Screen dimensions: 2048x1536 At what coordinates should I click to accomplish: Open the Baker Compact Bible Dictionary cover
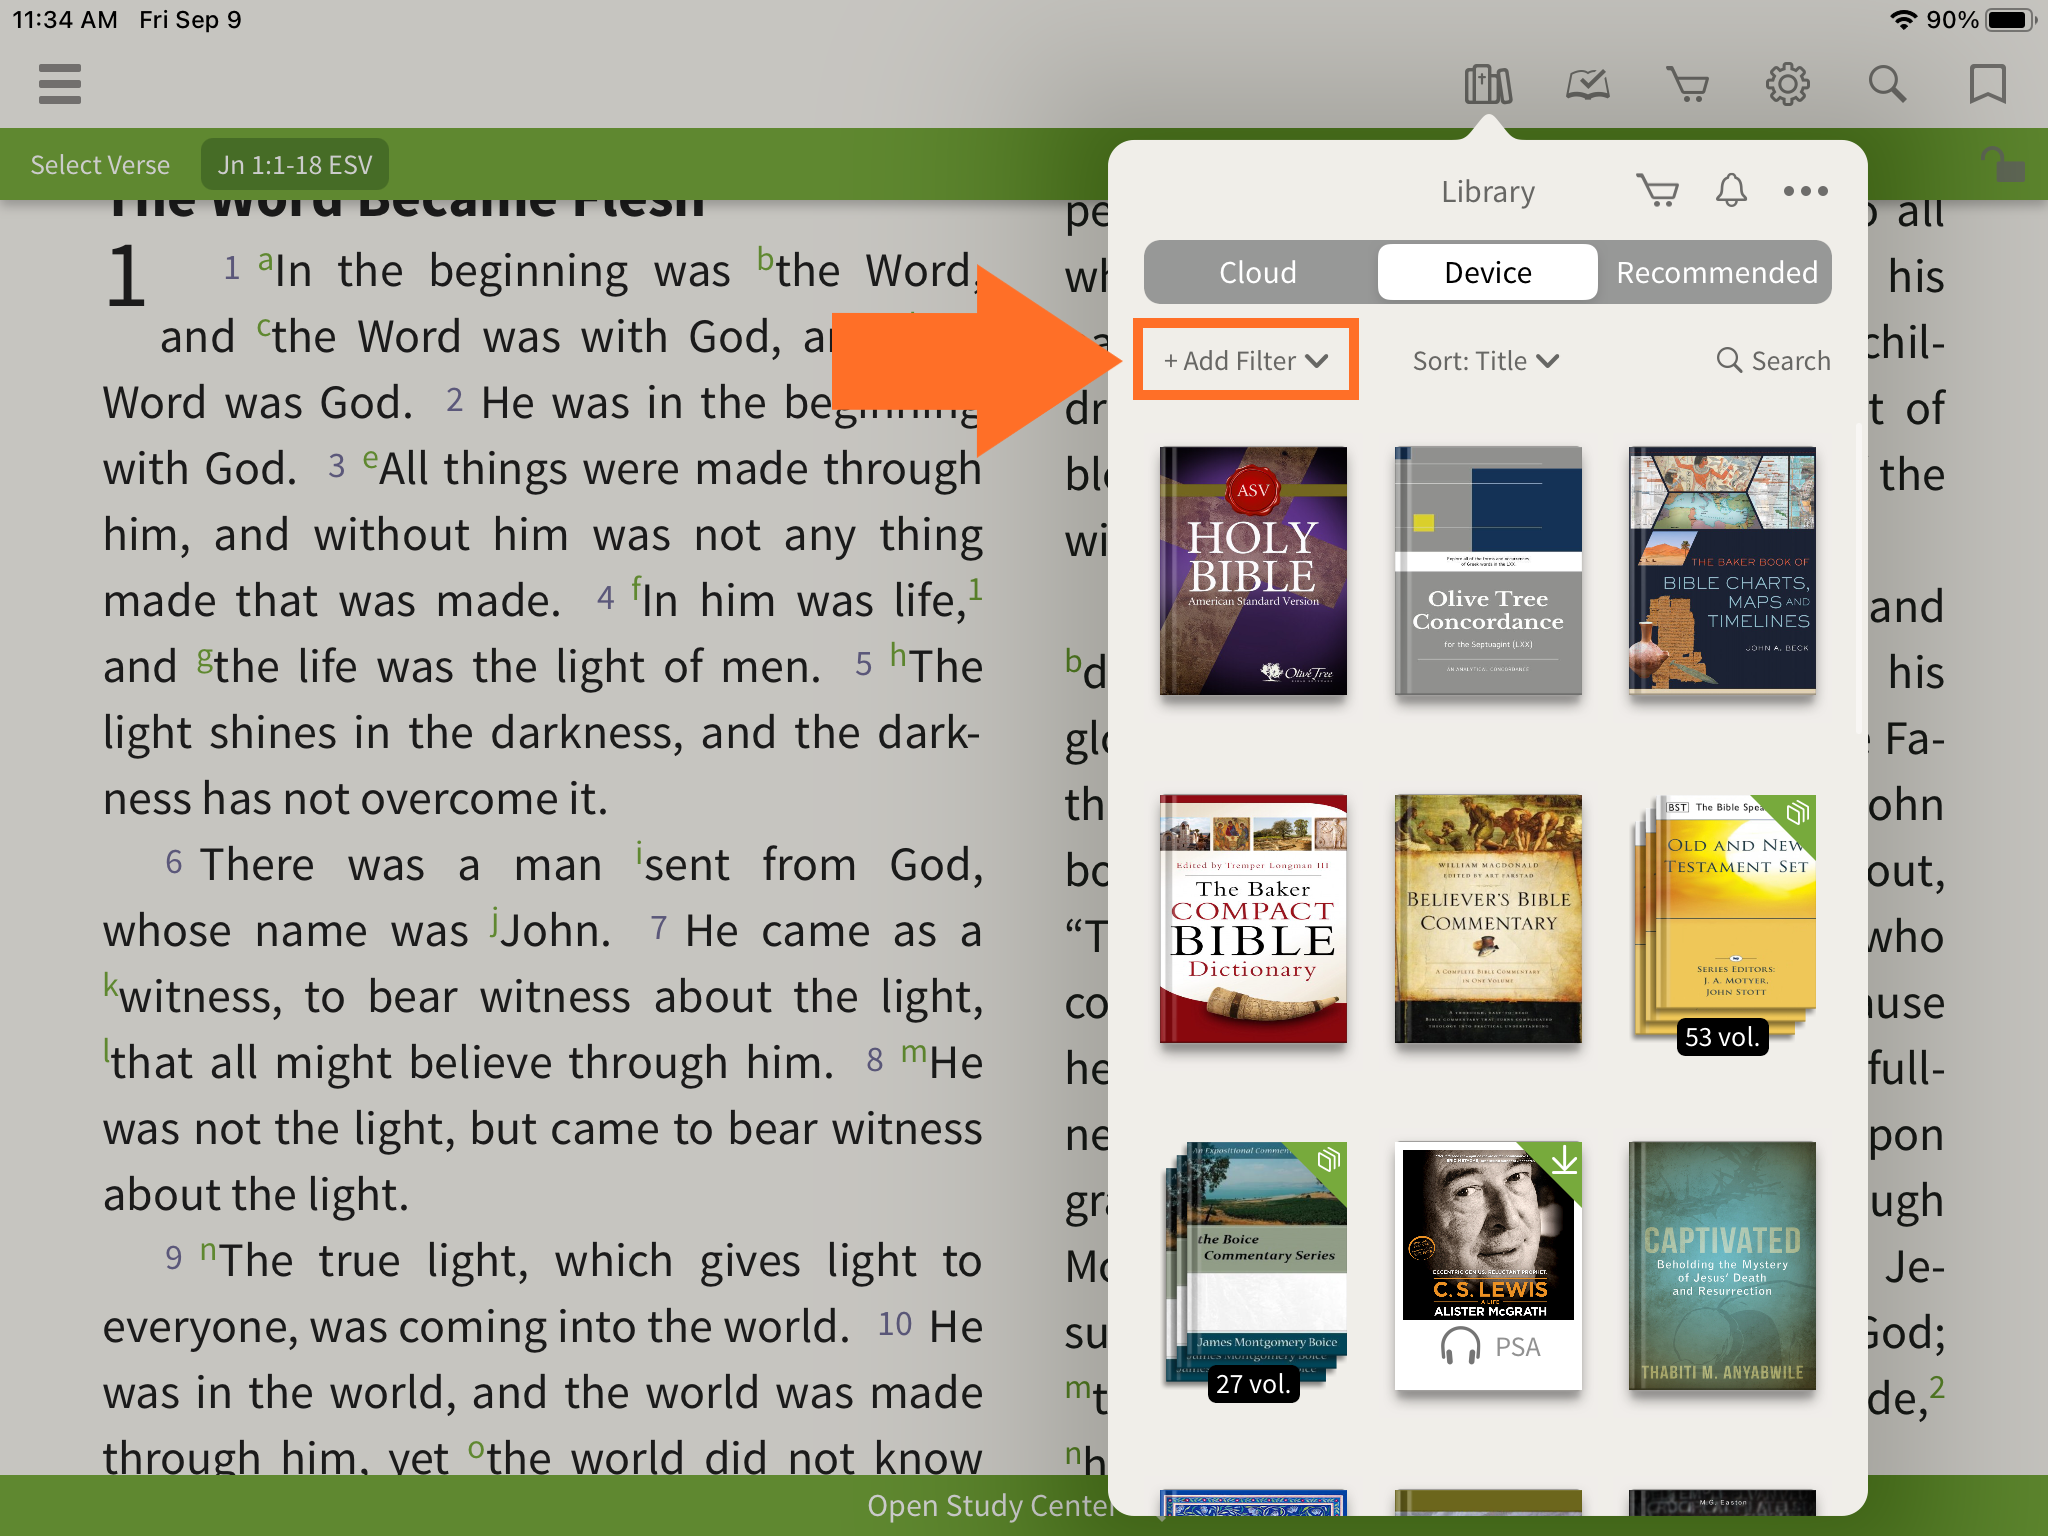click(x=1253, y=919)
